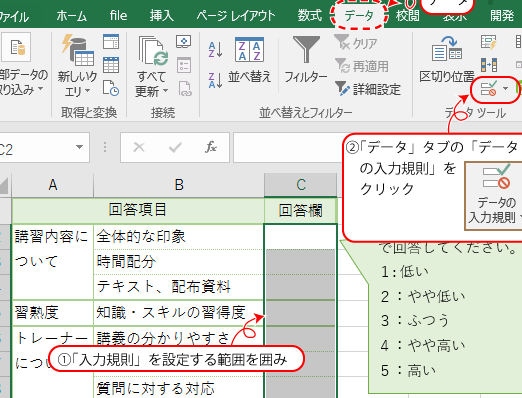Open the file ribbon tab
Viewport: 522px width, 398px height.
pyautogui.click(x=118, y=15)
